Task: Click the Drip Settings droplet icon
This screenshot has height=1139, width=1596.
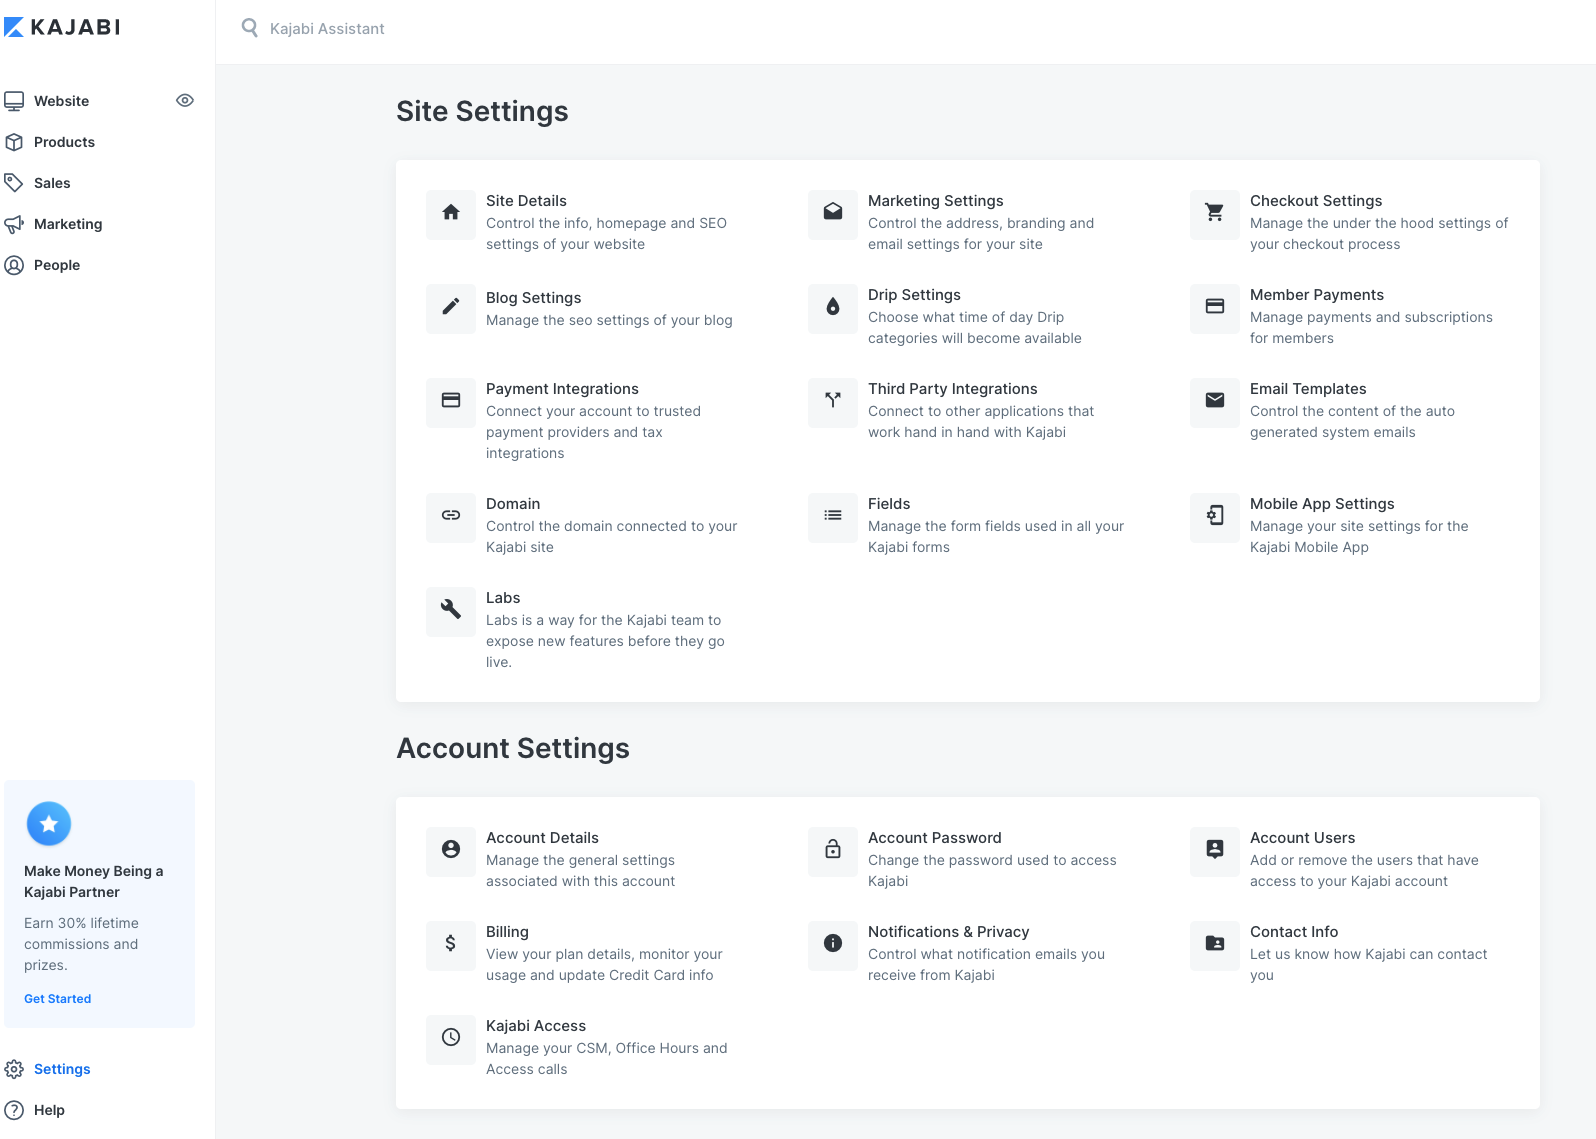Action: (x=833, y=306)
